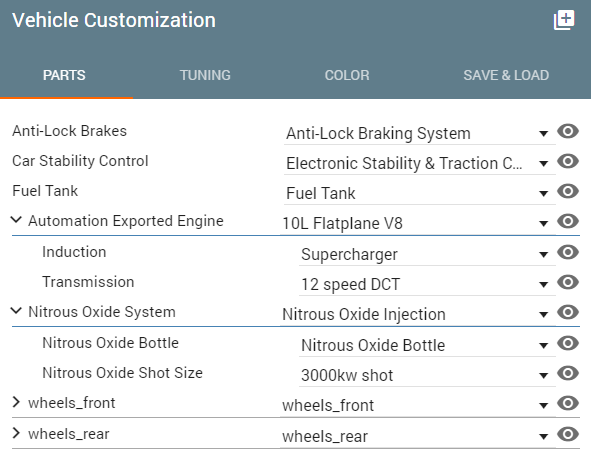Expand the wheels_front tree item

[x=16, y=402]
